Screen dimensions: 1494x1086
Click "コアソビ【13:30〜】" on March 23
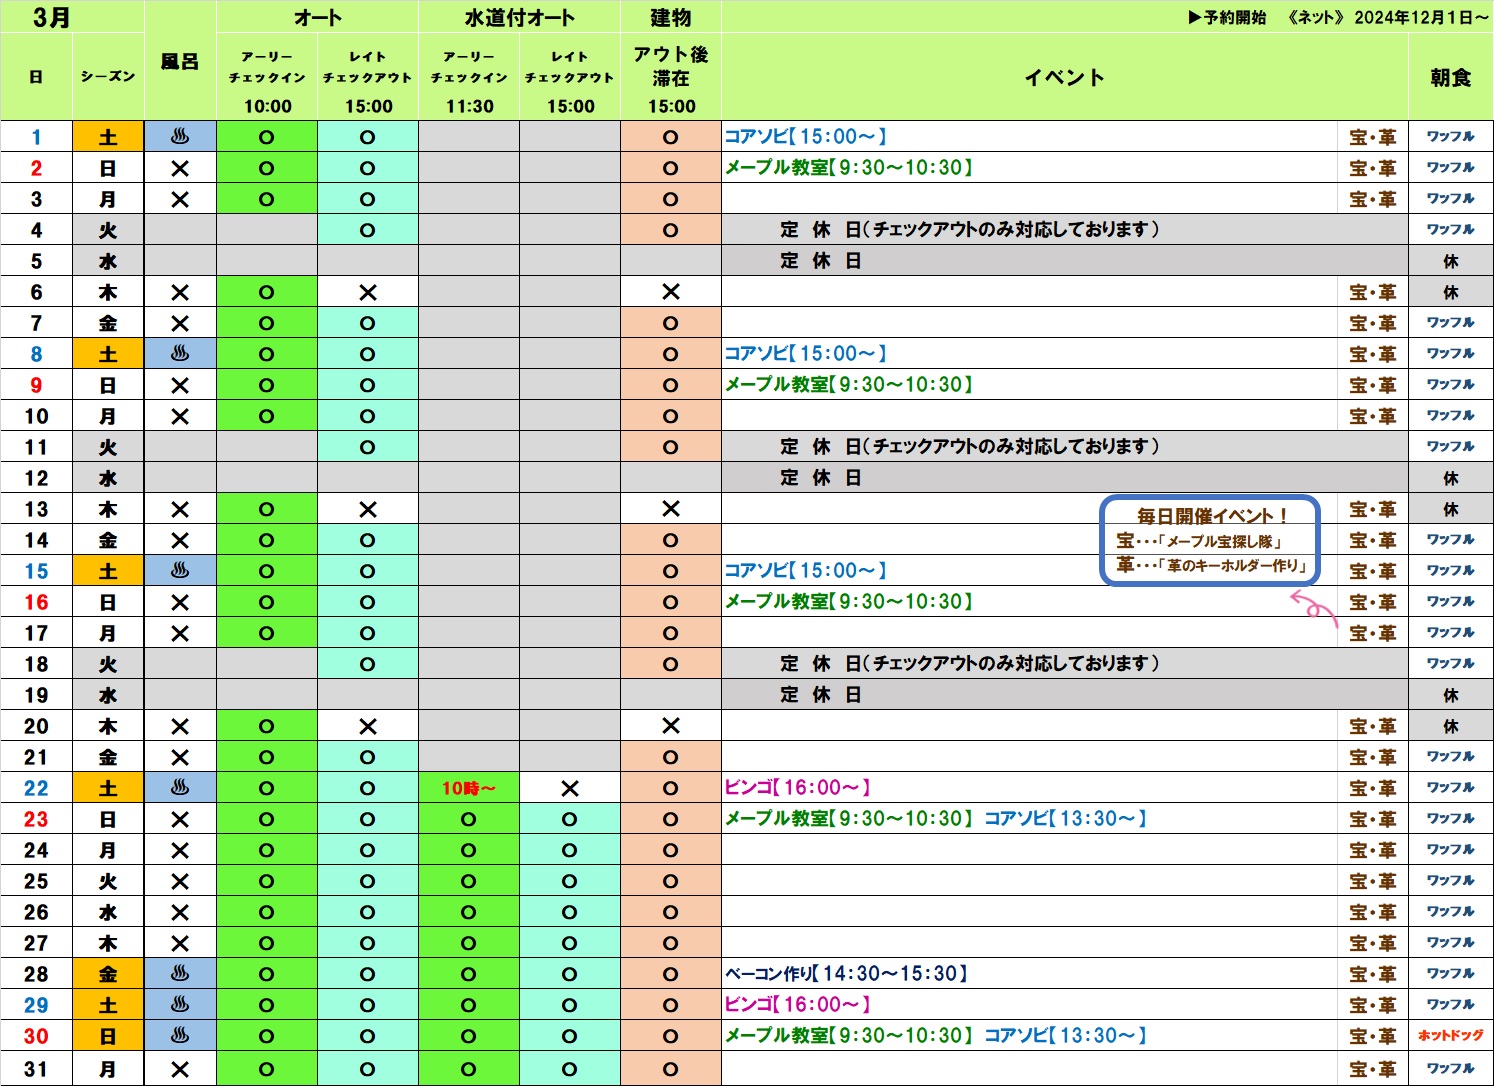tap(1066, 818)
